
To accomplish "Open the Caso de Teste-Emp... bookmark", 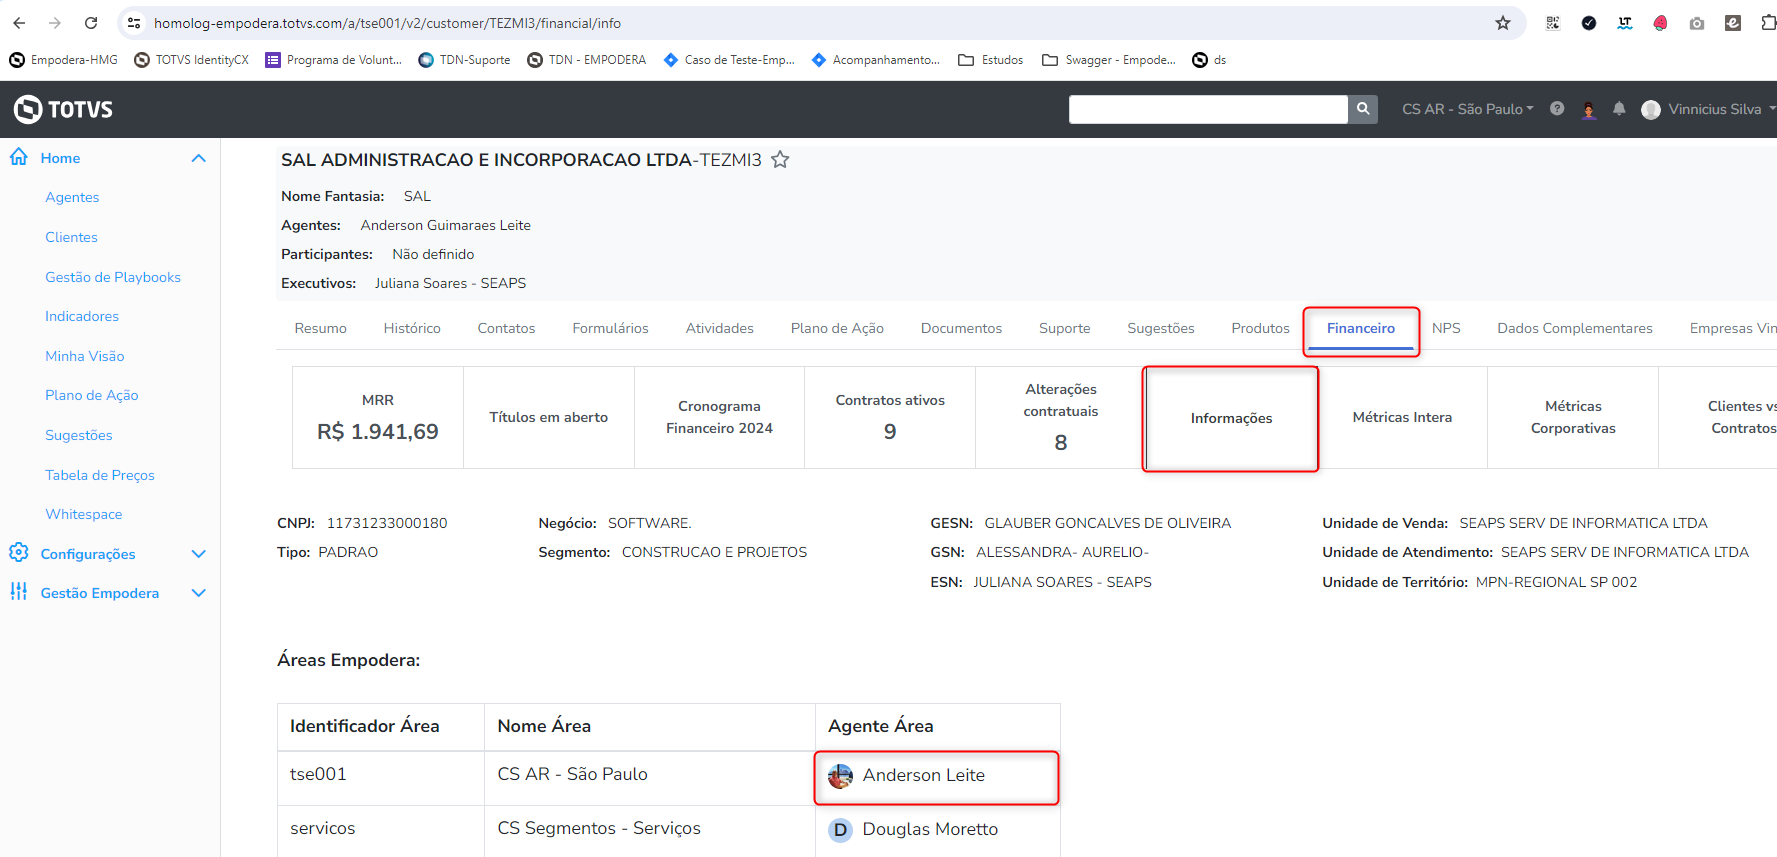I will tap(729, 60).
